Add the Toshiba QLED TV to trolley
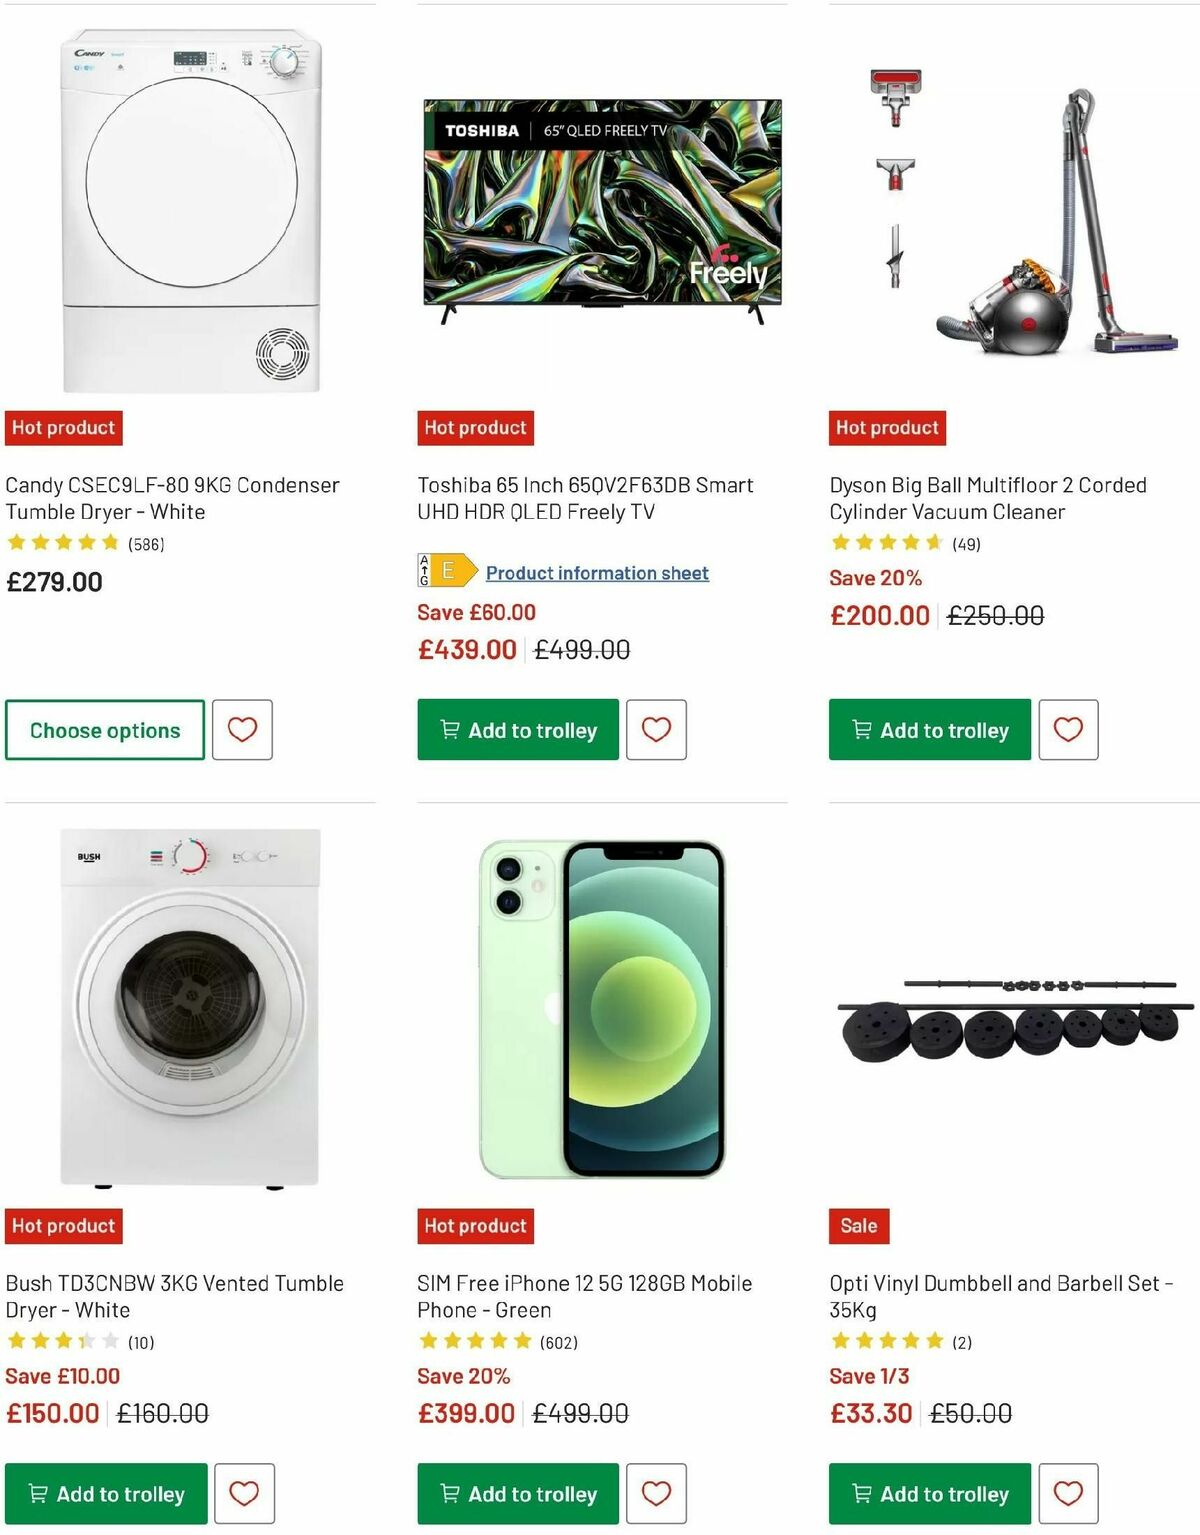This screenshot has width=1200, height=1535. 518,730
